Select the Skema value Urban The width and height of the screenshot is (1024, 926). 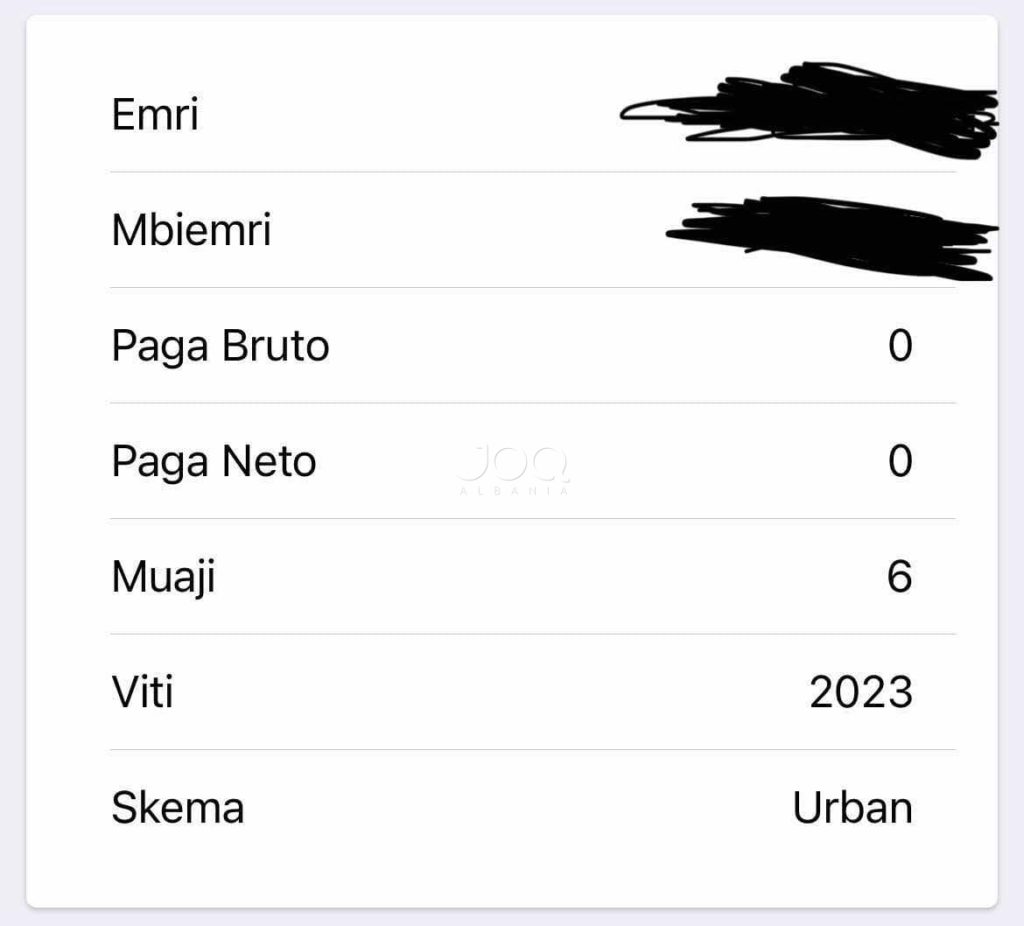coord(852,808)
